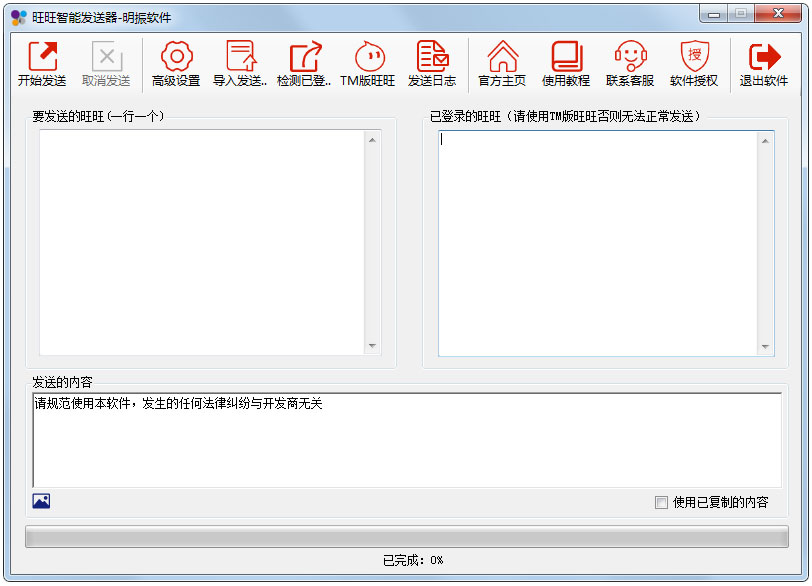
Task: Click the send progress bar
Action: (x=407, y=537)
